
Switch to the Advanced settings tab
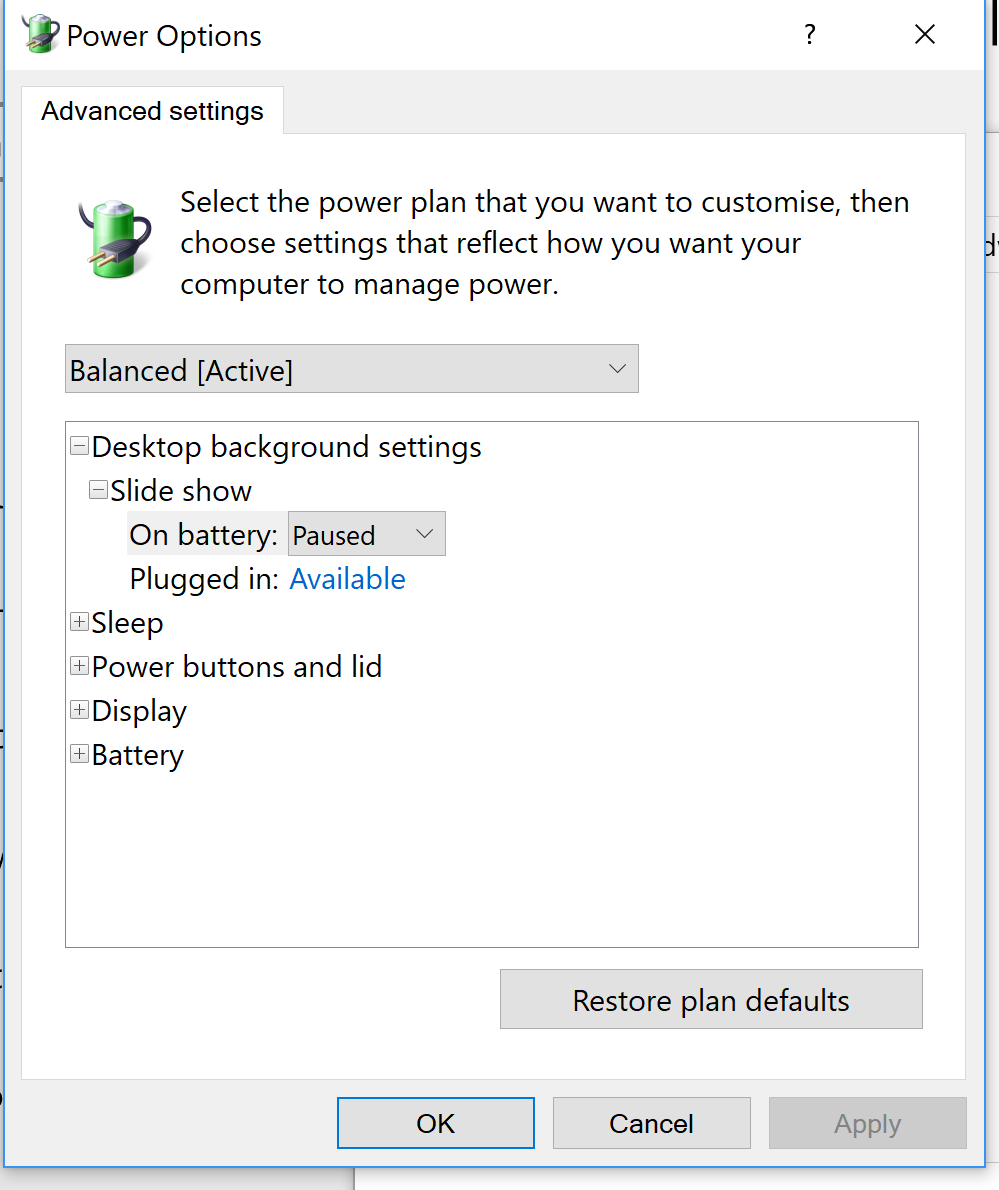tap(152, 110)
